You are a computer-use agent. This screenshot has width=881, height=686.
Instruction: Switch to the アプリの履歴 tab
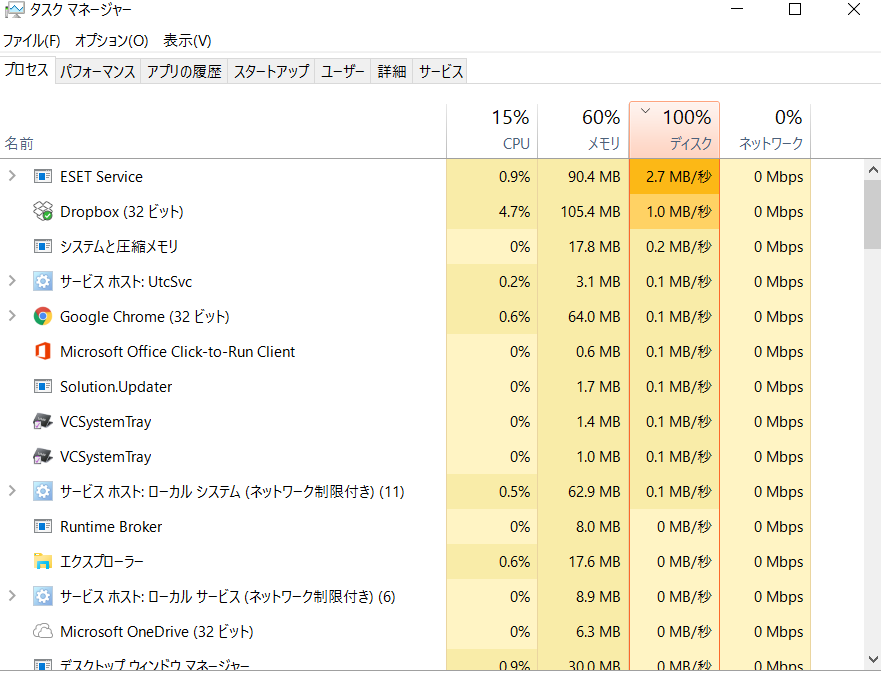coord(184,71)
